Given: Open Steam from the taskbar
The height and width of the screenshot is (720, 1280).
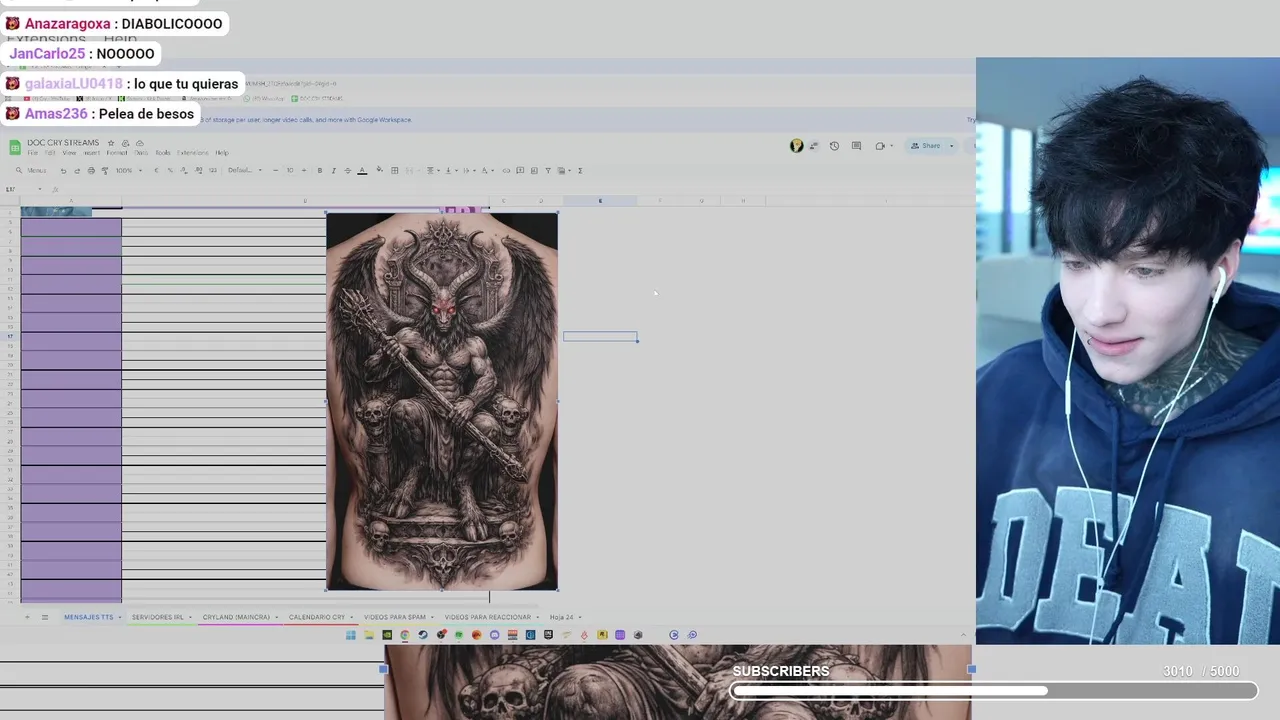Looking at the screenshot, I should 423,635.
